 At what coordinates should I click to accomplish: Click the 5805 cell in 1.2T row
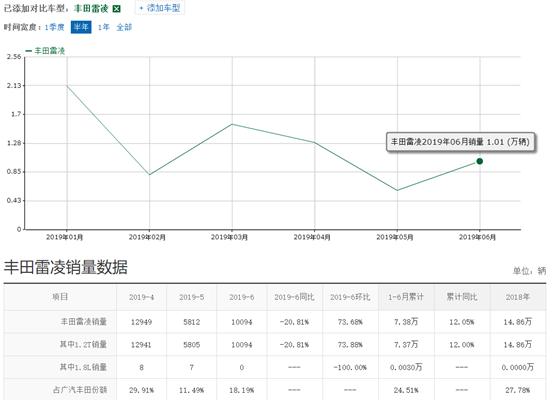[x=191, y=345]
